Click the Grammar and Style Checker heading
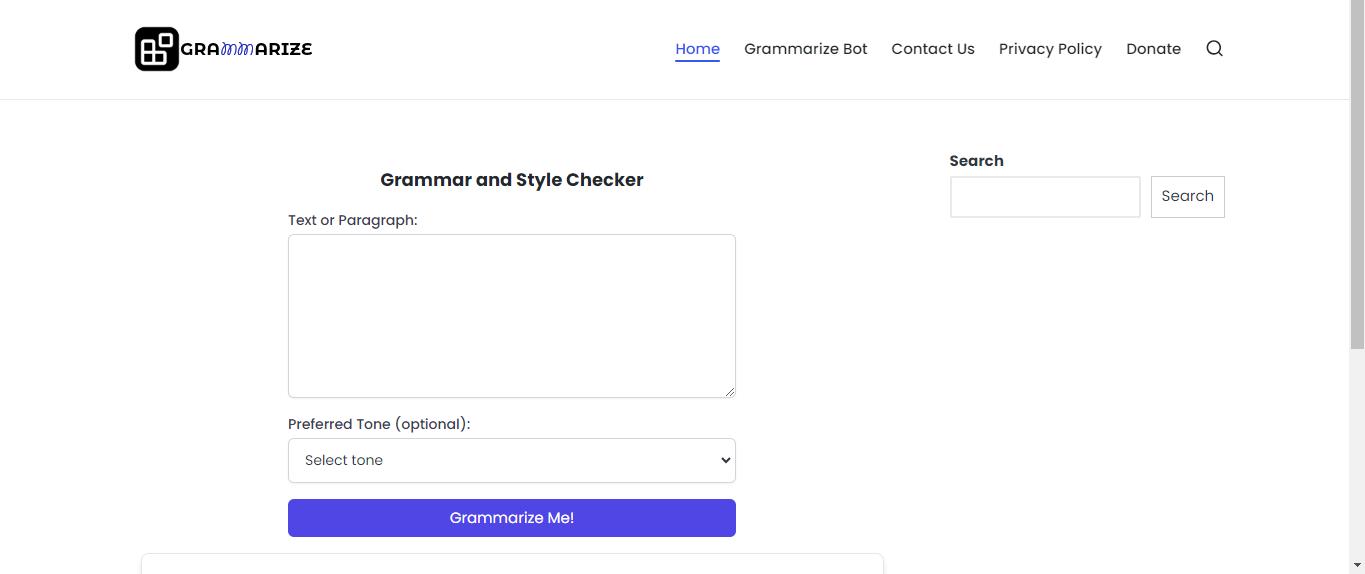Image resolution: width=1365 pixels, height=574 pixels. pyautogui.click(x=512, y=180)
